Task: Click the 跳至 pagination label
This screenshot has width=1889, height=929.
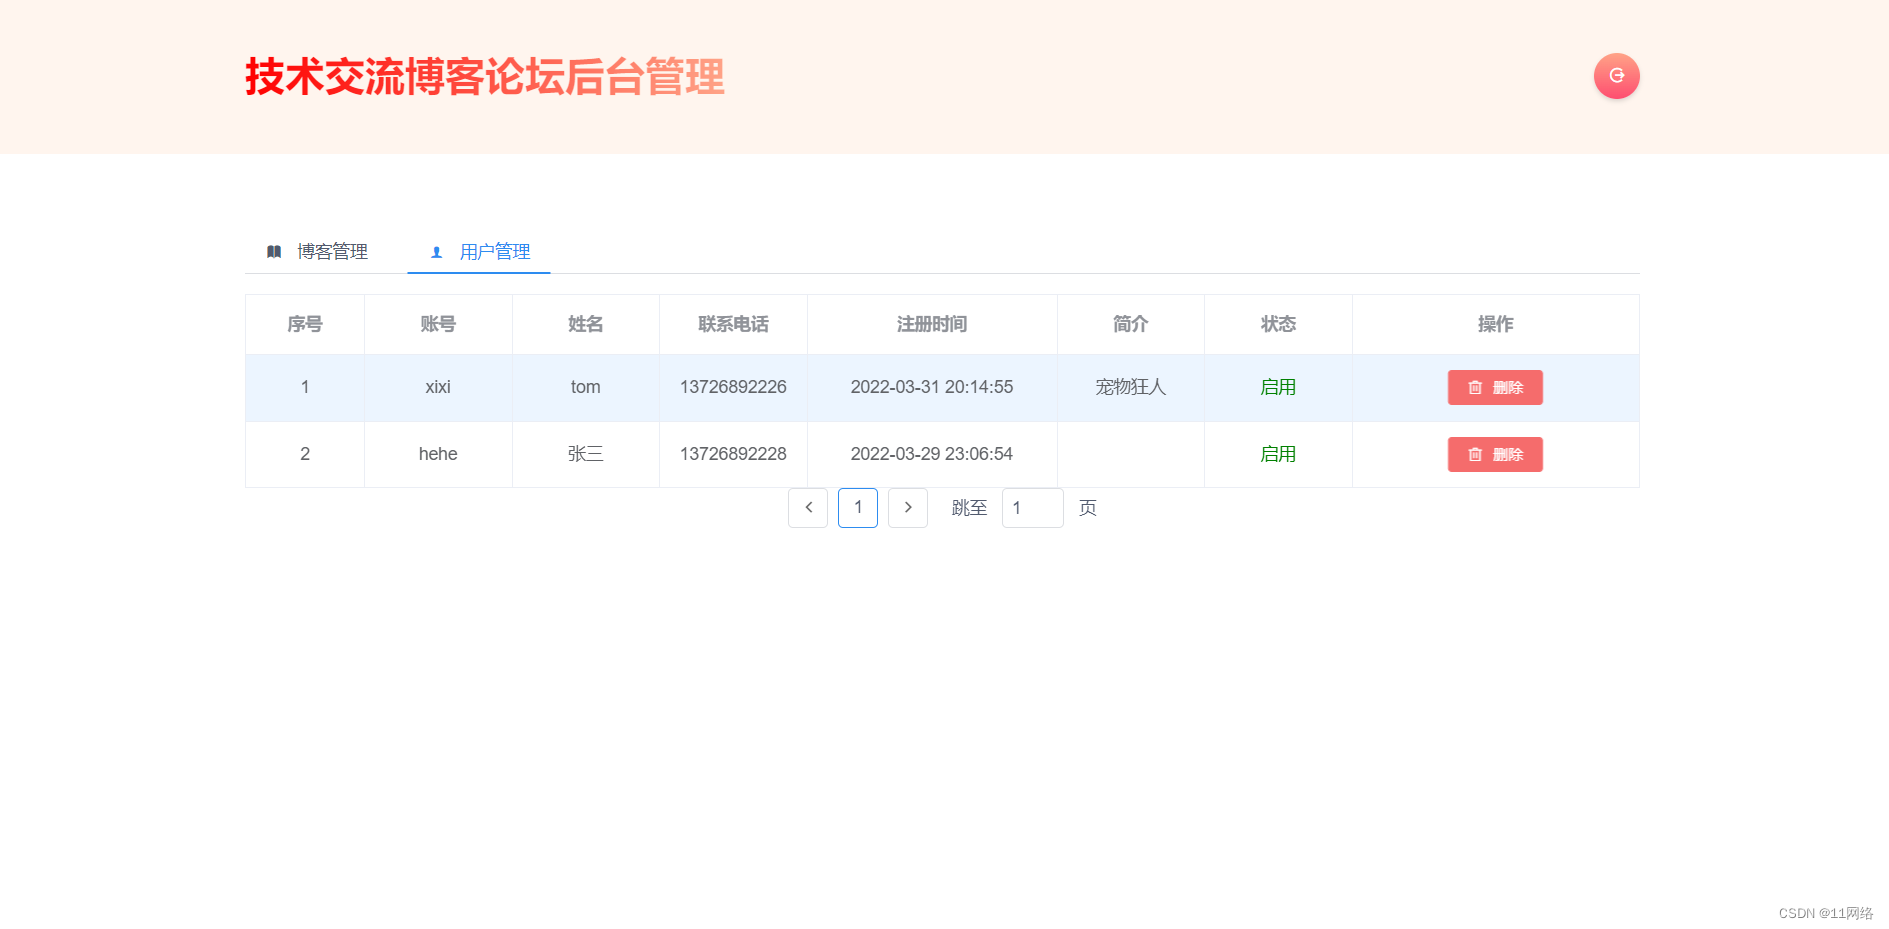Action: coord(969,508)
